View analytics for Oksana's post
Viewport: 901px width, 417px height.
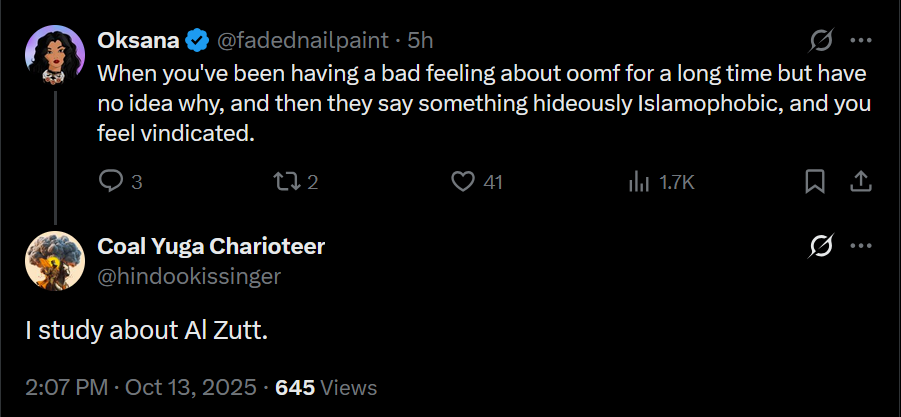coord(638,182)
